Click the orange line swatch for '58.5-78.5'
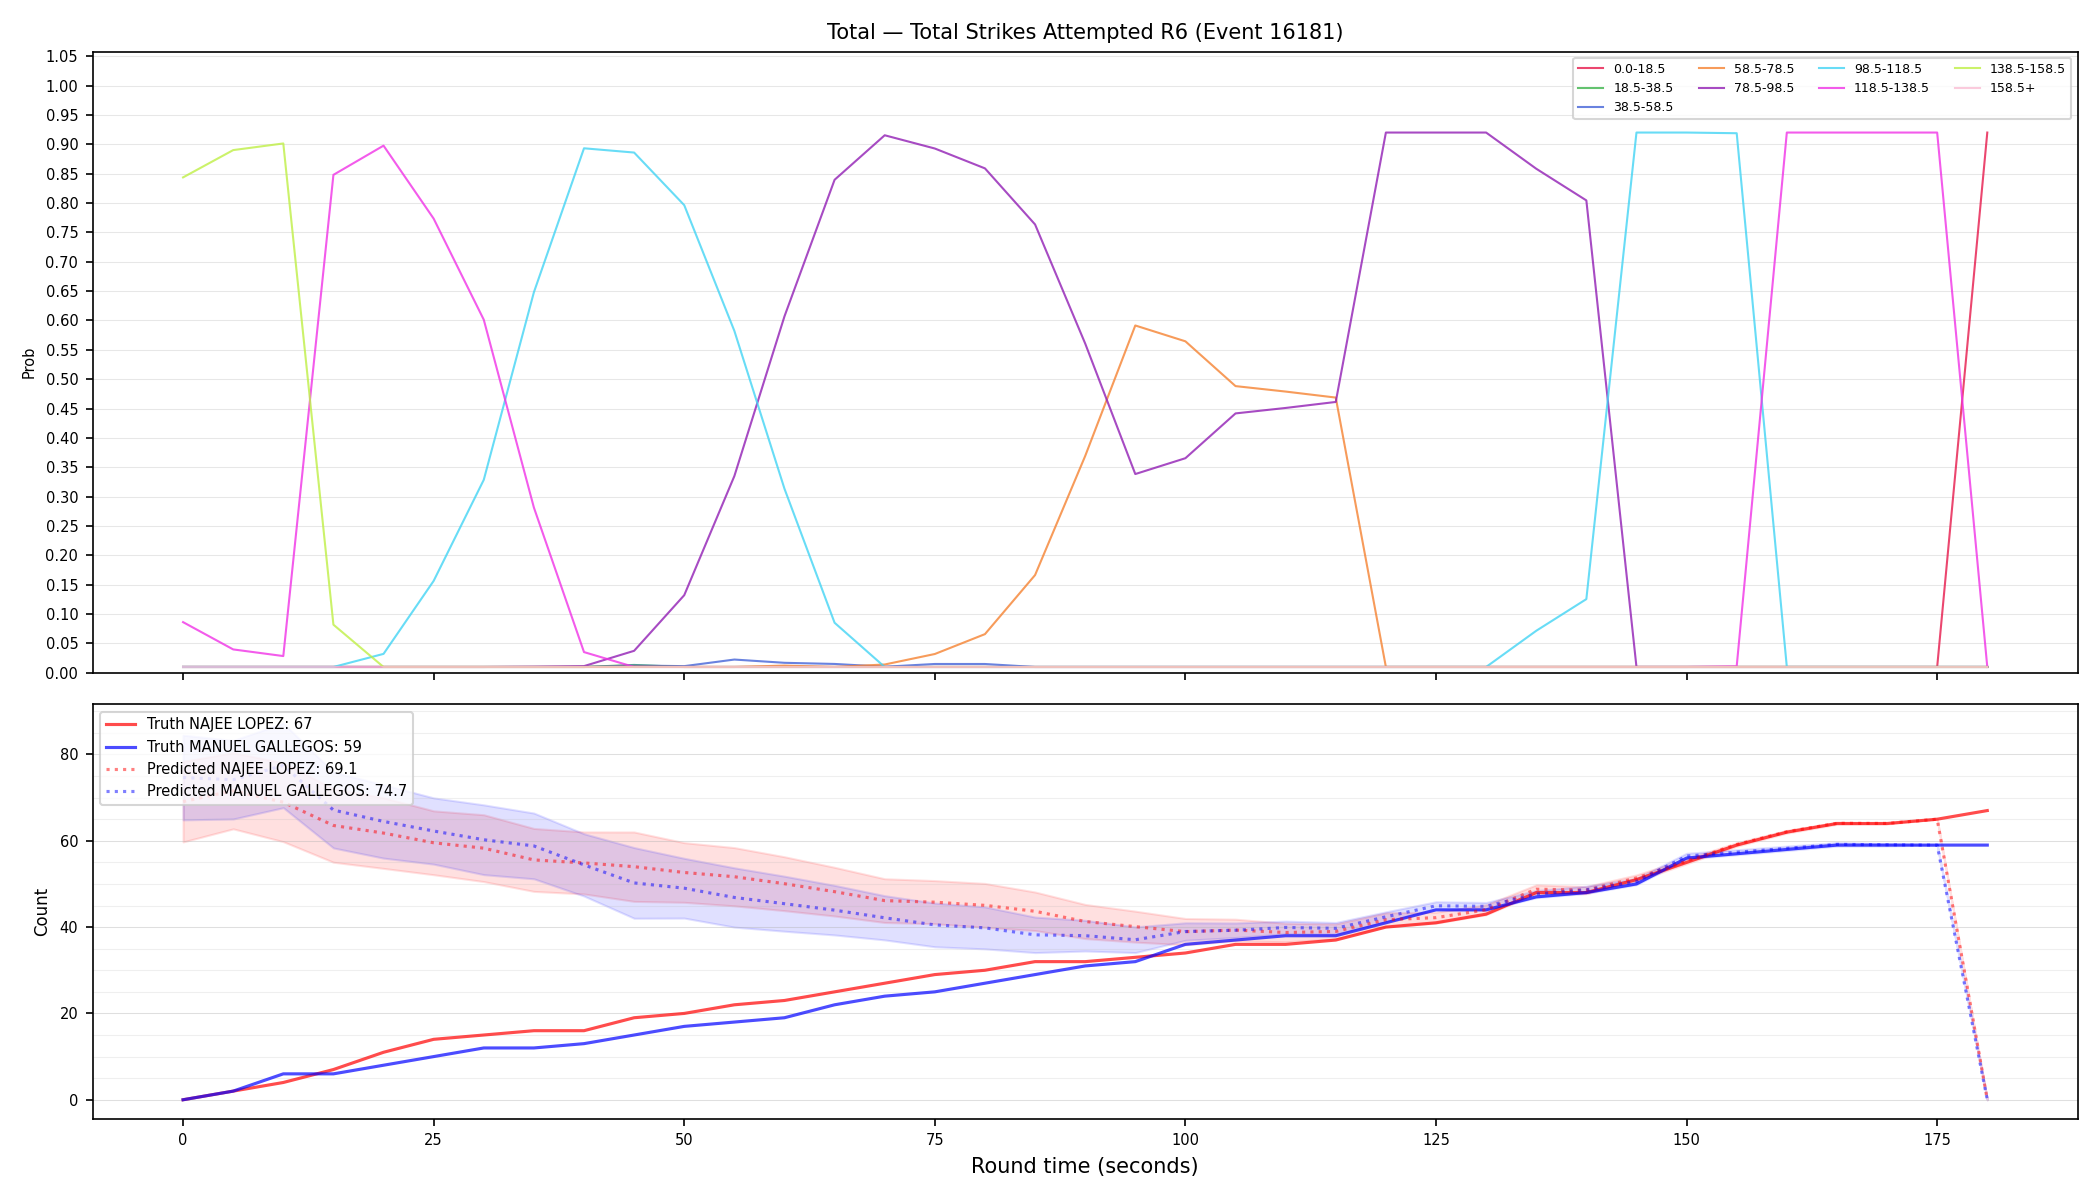The image size is (2100, 1200). click(x=1711, y=69)
